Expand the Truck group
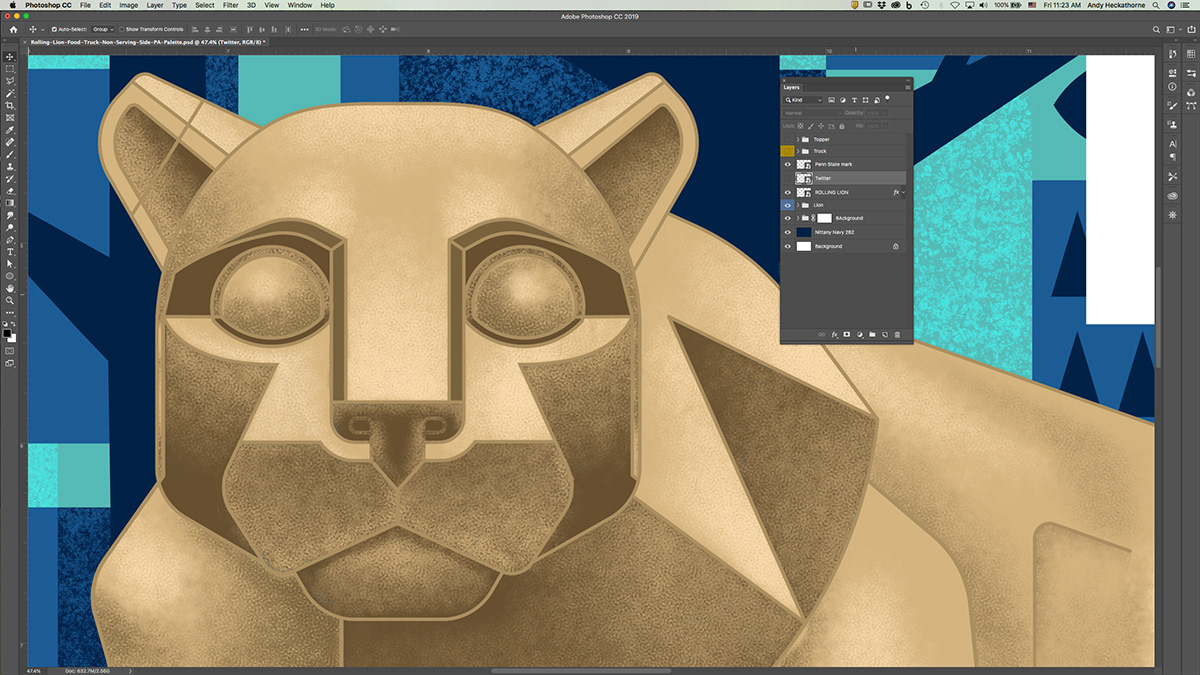The image size is (1200, 675). [798, 151]
